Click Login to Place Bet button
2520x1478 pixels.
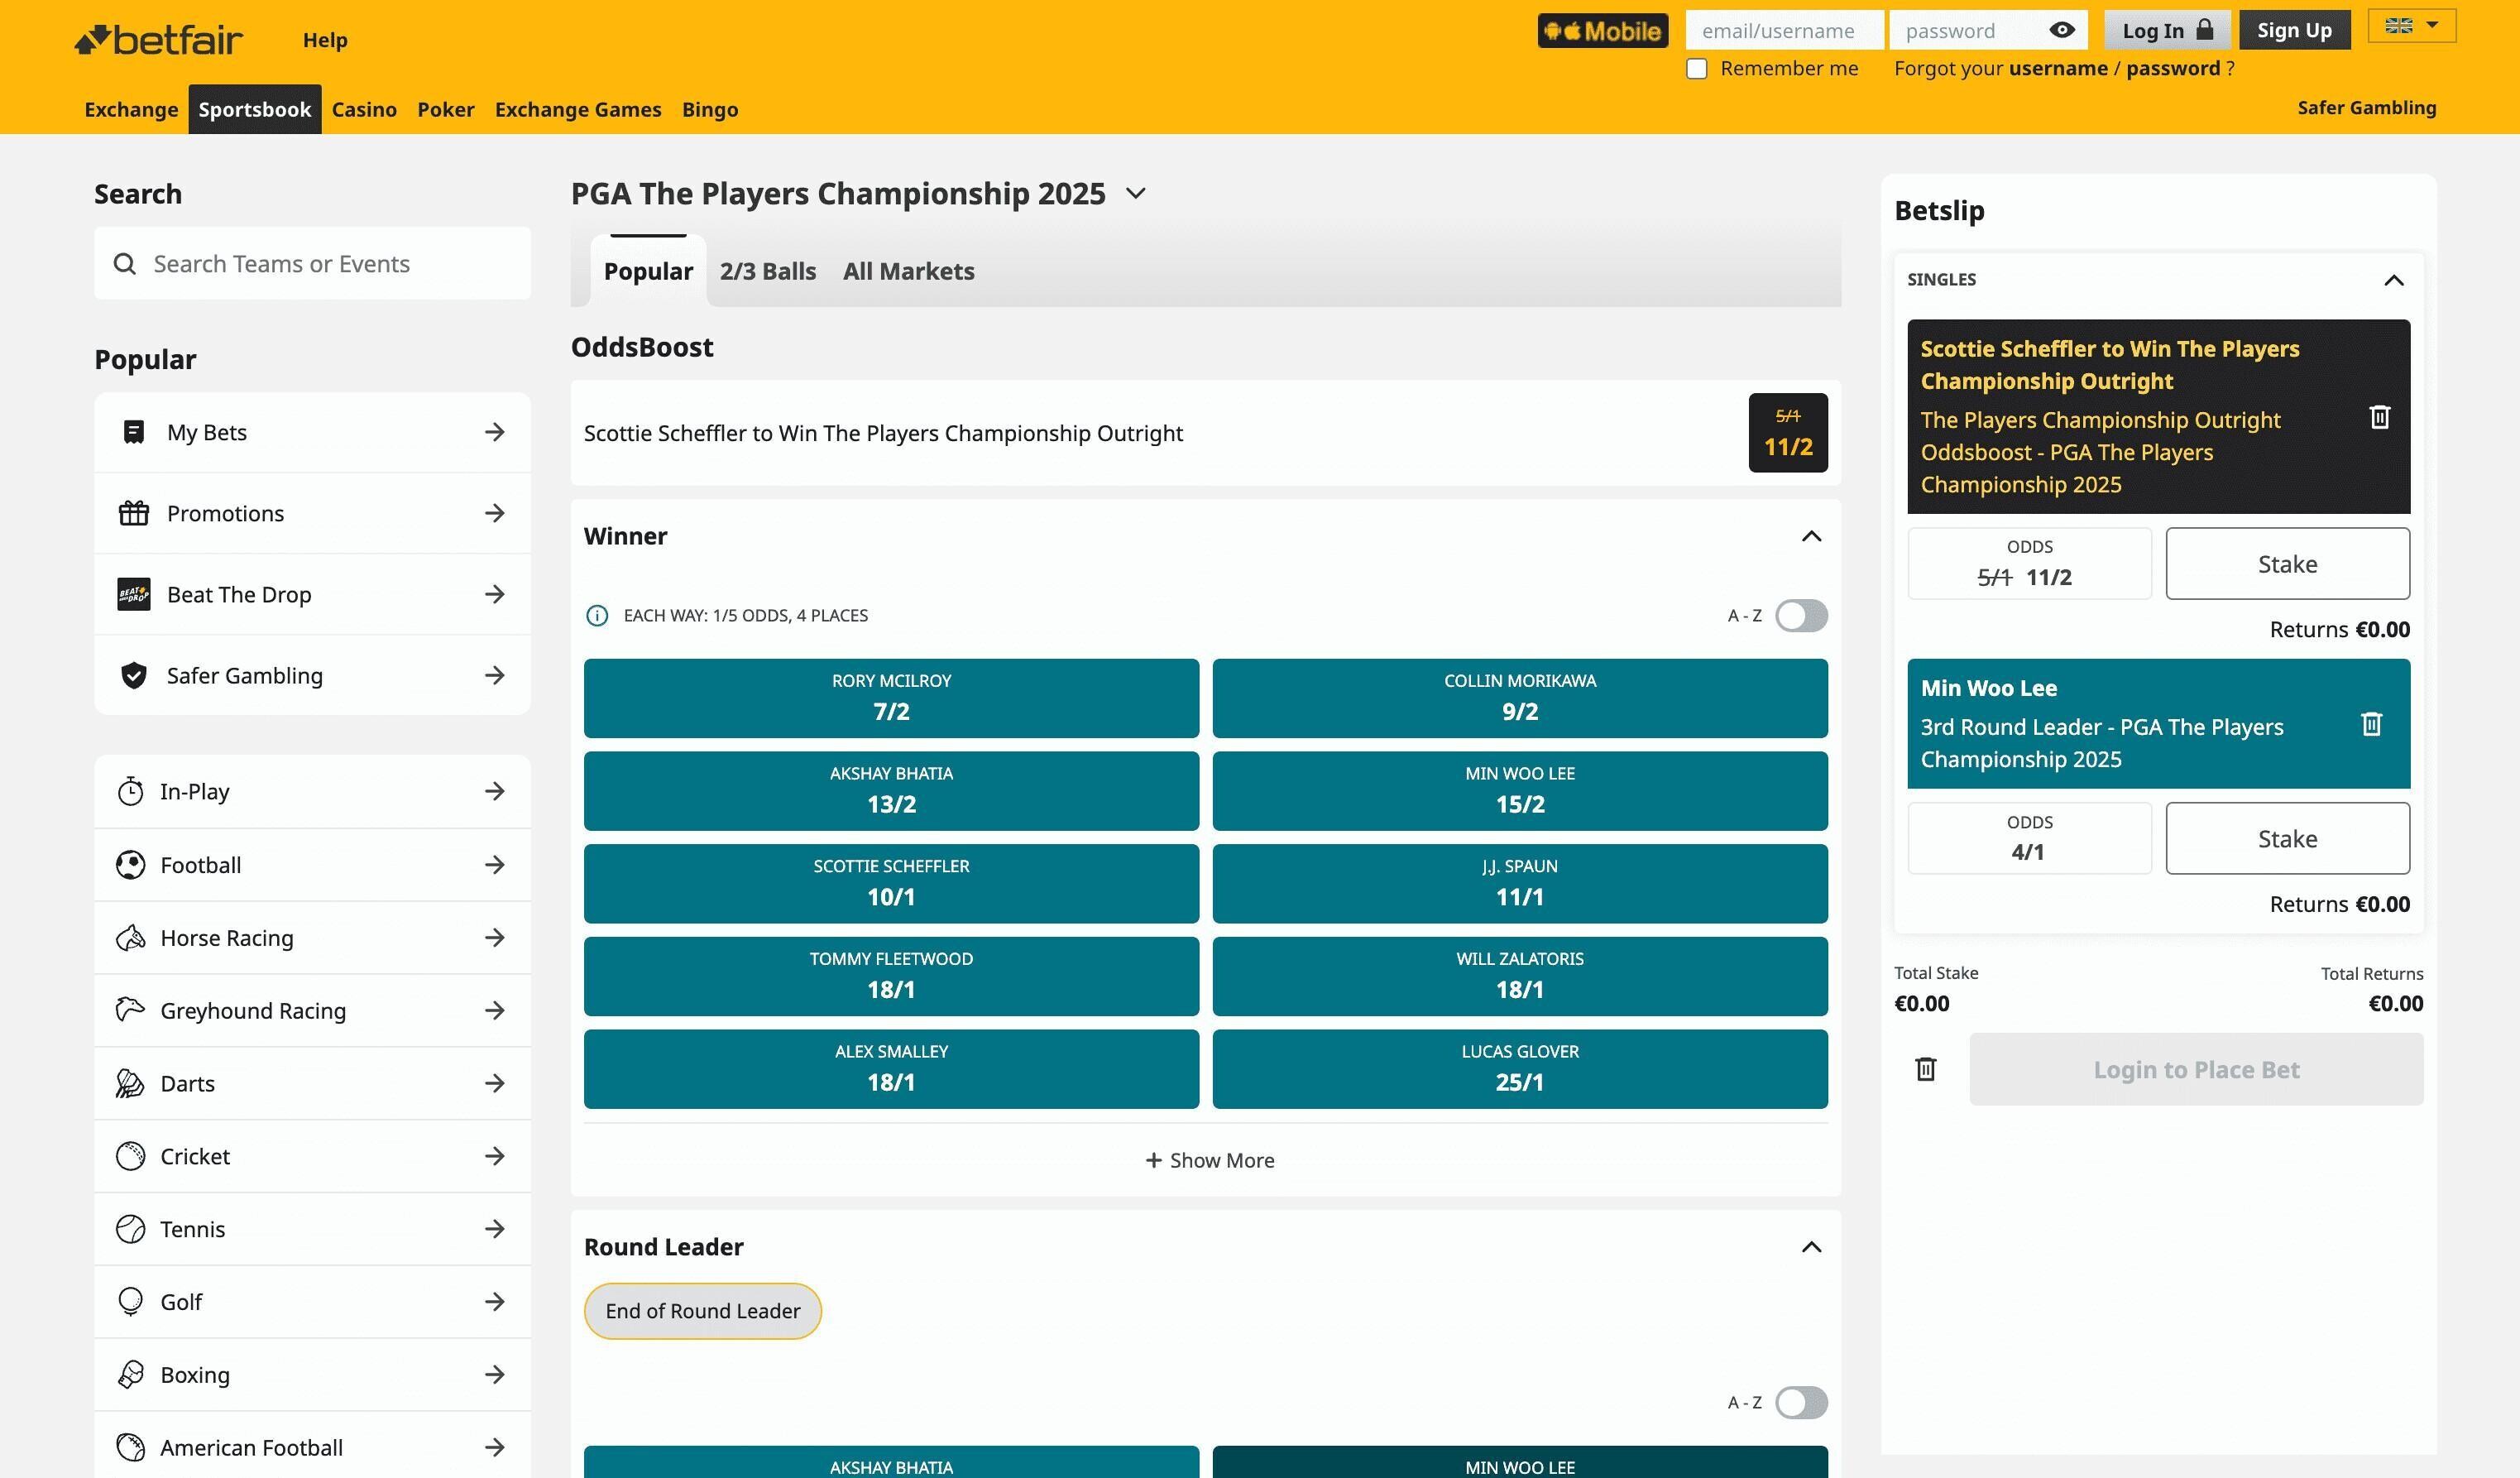(2196, 1069)
